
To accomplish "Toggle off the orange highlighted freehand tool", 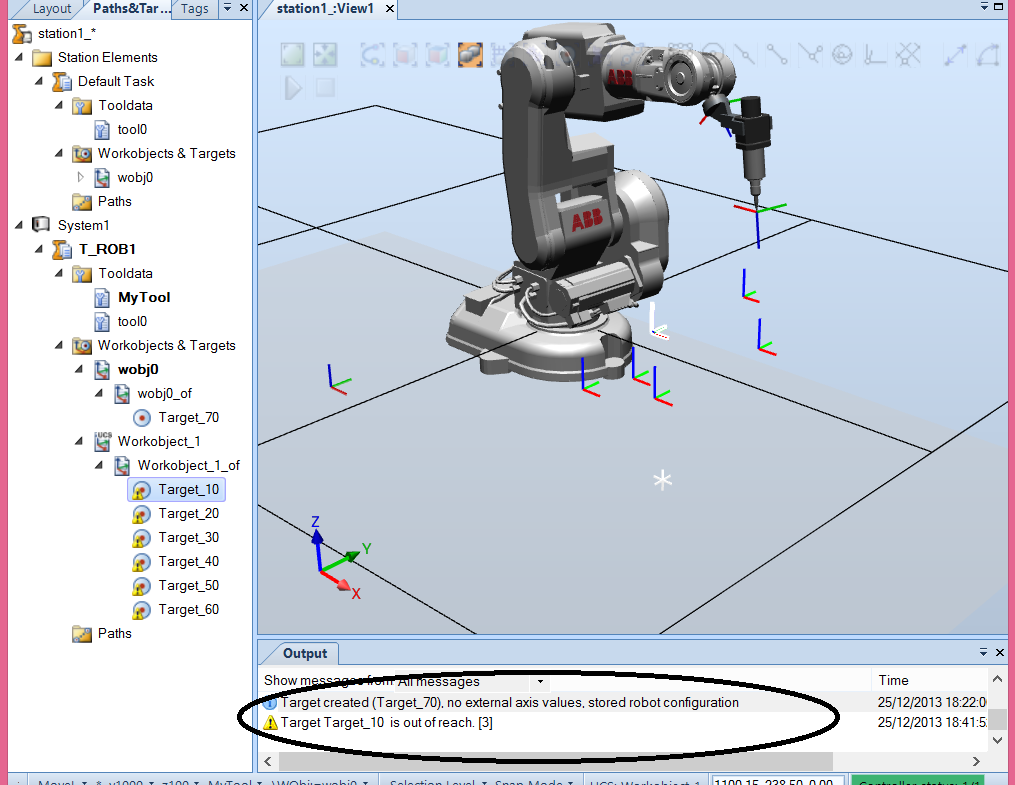I will tap(468, 55).
